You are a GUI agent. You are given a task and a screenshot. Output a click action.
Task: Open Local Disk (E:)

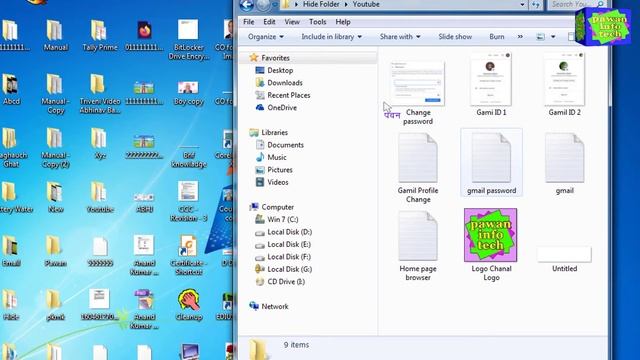click(x=289, y=244)
